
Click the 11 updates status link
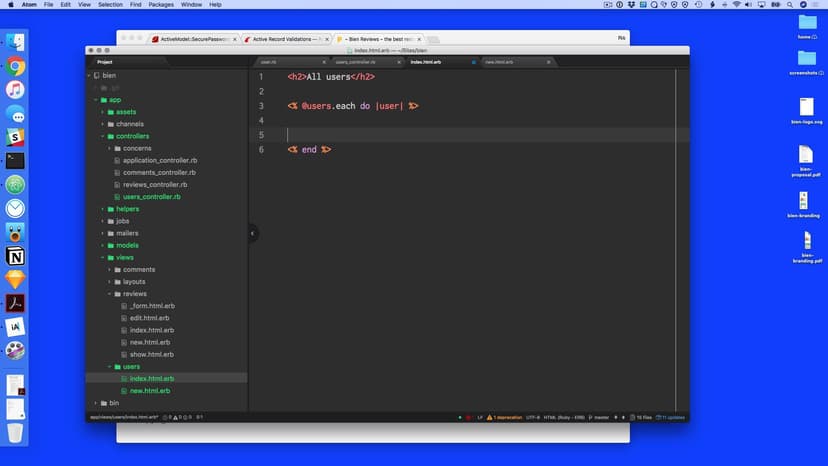click(x=672, y=417)
